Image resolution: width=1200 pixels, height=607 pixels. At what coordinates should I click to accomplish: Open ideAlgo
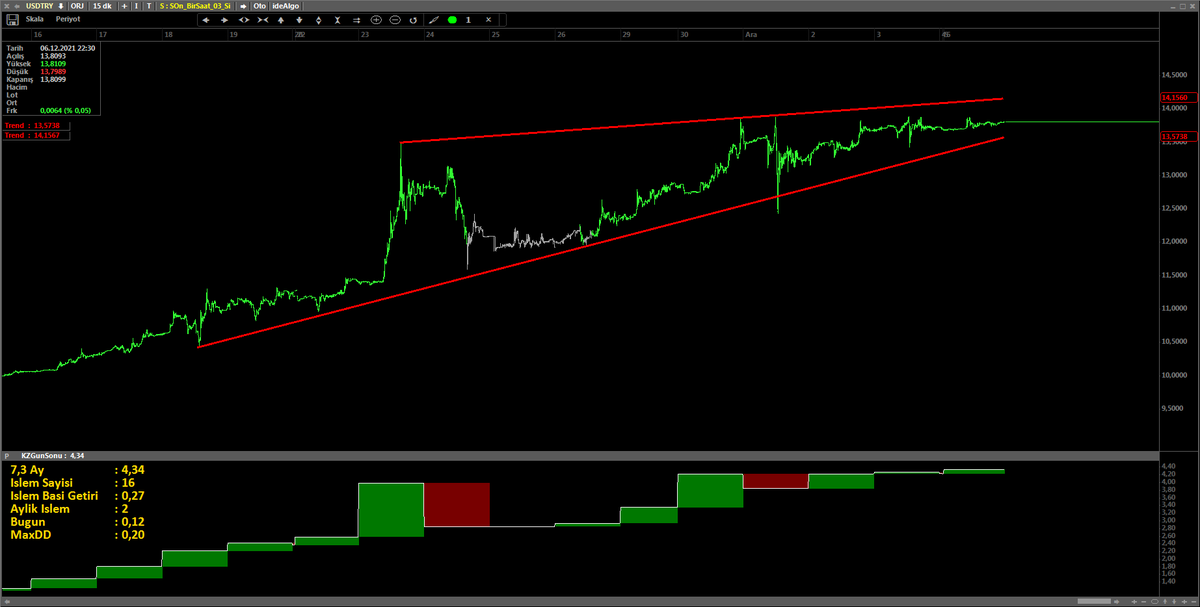(x=285, y=6)
